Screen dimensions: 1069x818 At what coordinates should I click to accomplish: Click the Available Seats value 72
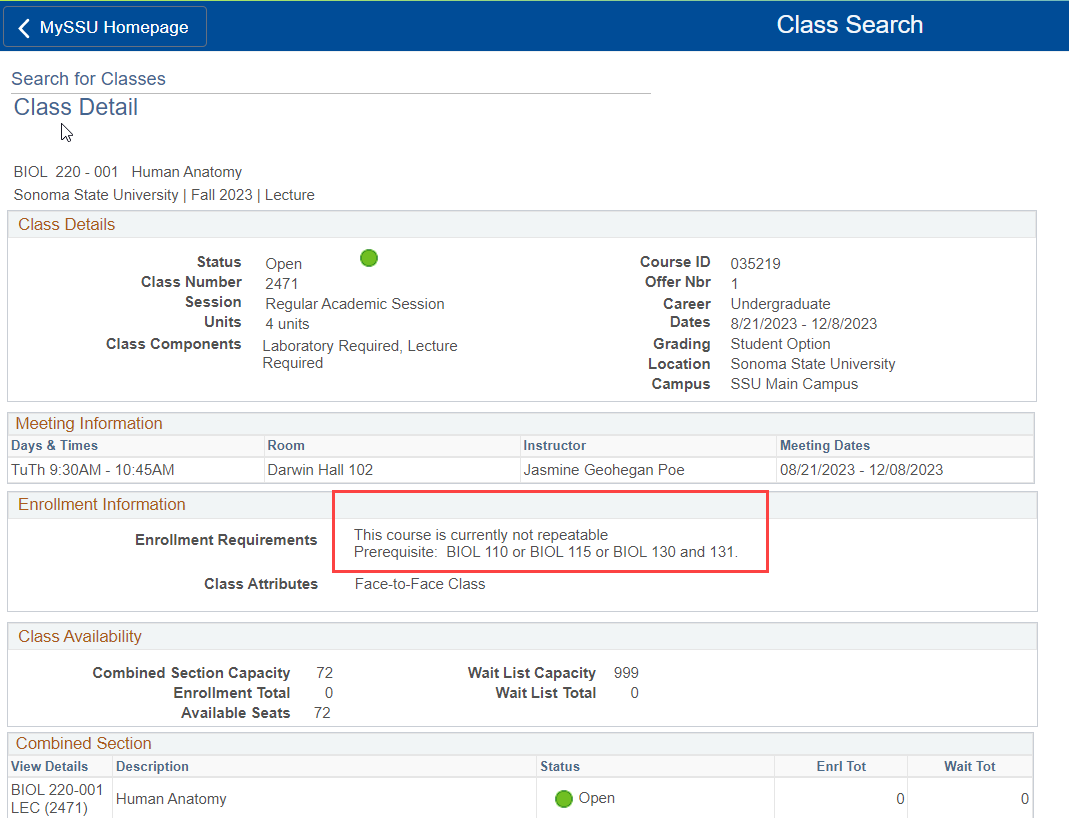pos(322,713)
